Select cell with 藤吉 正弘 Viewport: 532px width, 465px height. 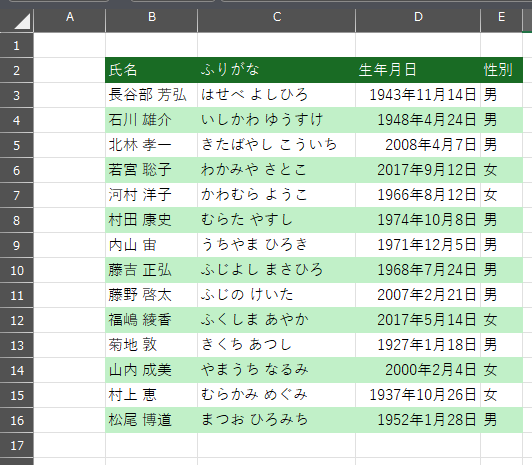click(151, 270)
